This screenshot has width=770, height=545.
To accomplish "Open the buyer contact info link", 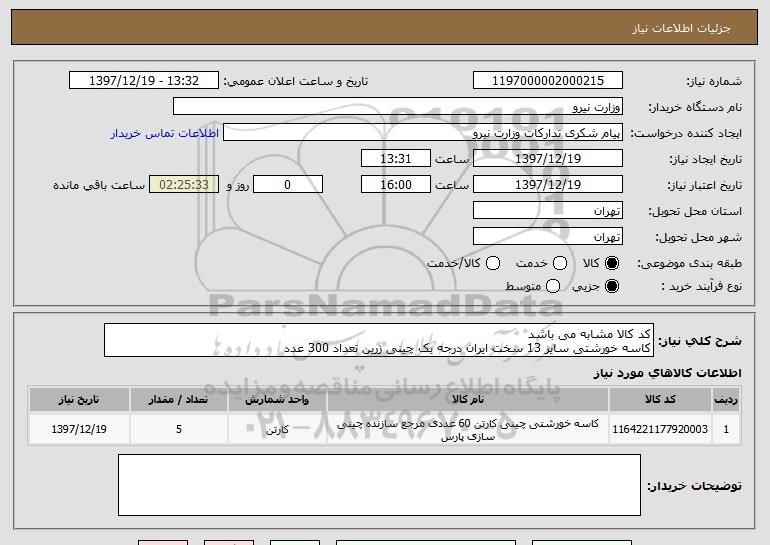I will [165, 133].
